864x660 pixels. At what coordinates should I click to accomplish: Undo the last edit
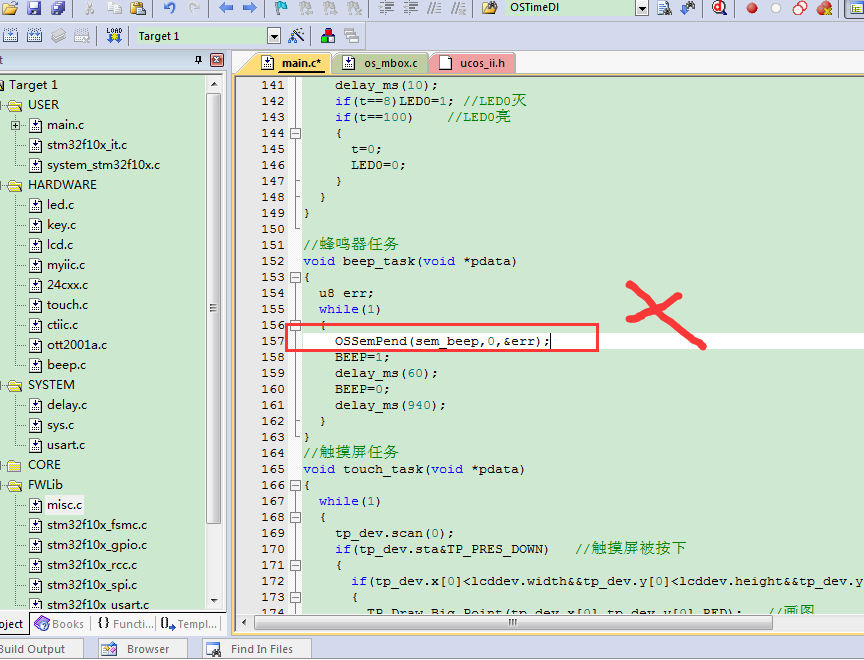coord(170,8)
